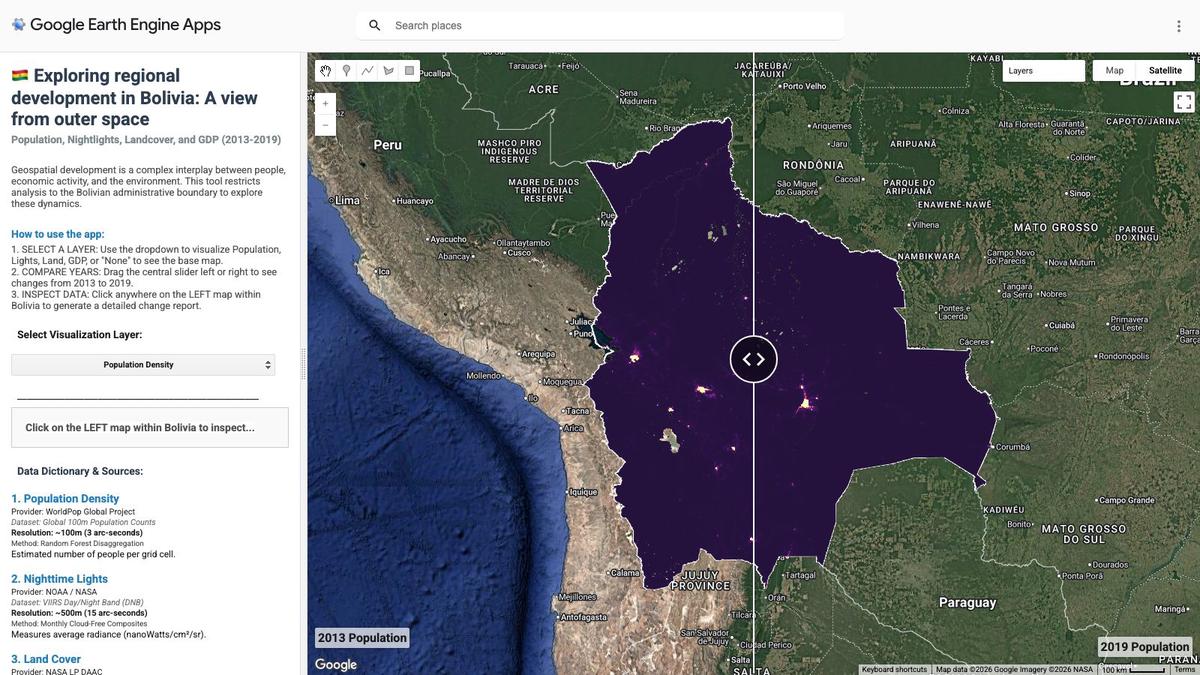The height and width of the screenshot is (675, 1200).
Task: Click the inspect prompt panel
Action: 150,427
